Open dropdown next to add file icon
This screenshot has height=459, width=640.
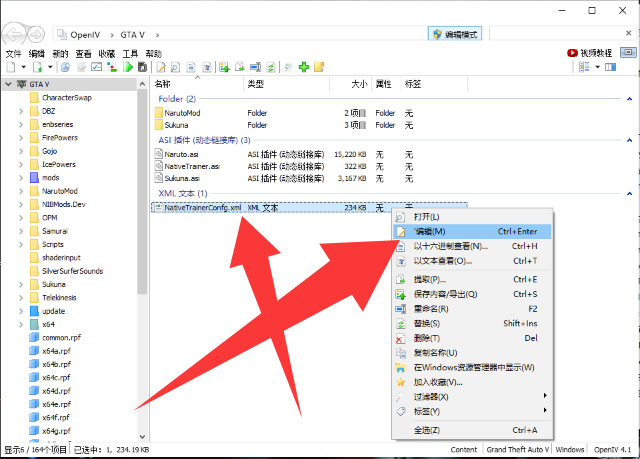click(x=50, y=67)
